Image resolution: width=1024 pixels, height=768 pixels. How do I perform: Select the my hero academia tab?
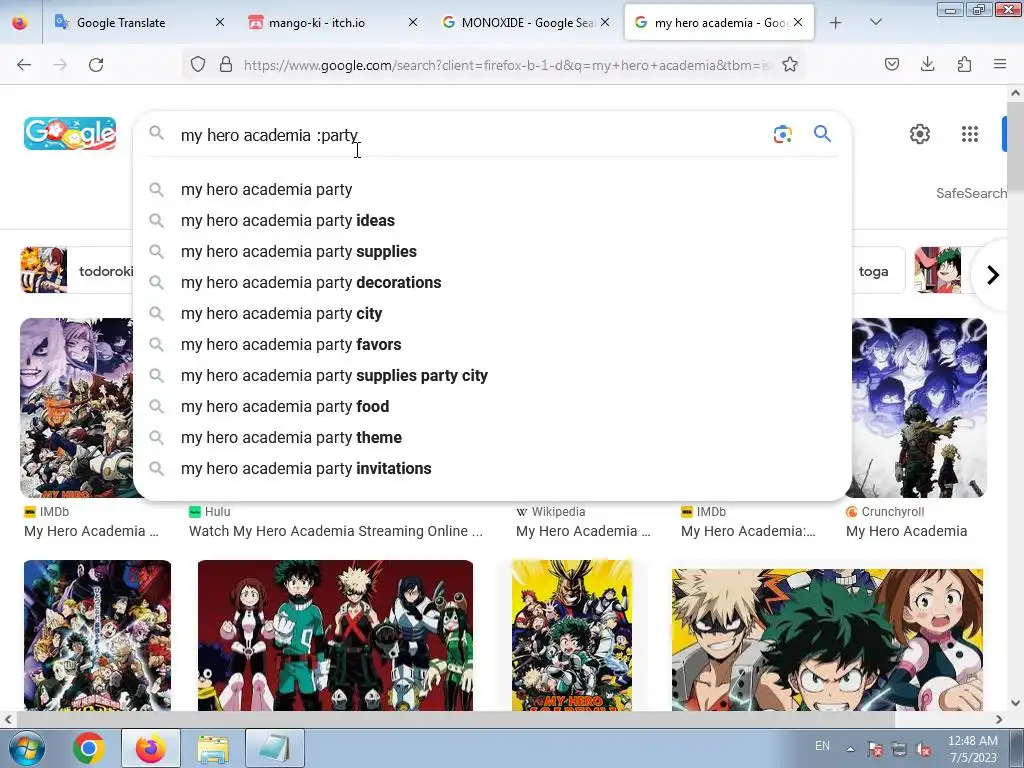pyautogui.click(x=718, y=23)
